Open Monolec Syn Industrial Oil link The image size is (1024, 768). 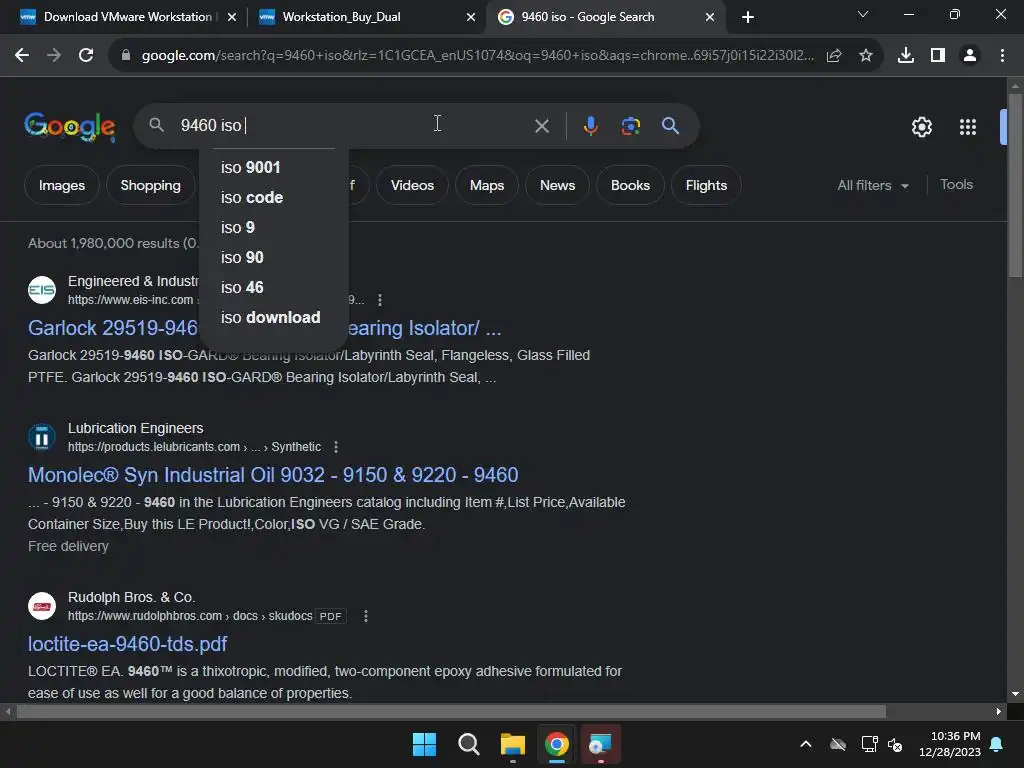(x=273, y=475)
